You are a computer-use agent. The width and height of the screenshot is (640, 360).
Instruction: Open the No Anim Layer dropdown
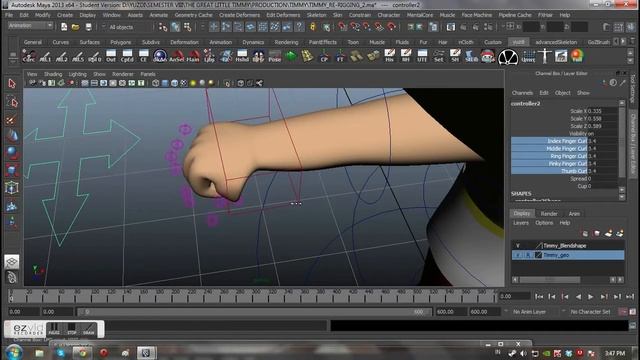point(529,312)
